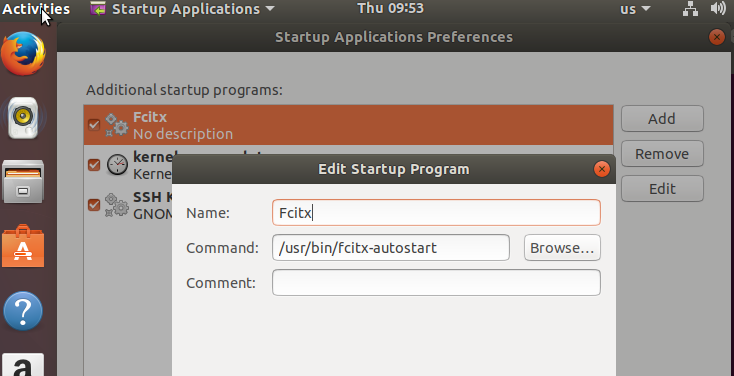Focus the Comment input field

click(x=436, y=282)
